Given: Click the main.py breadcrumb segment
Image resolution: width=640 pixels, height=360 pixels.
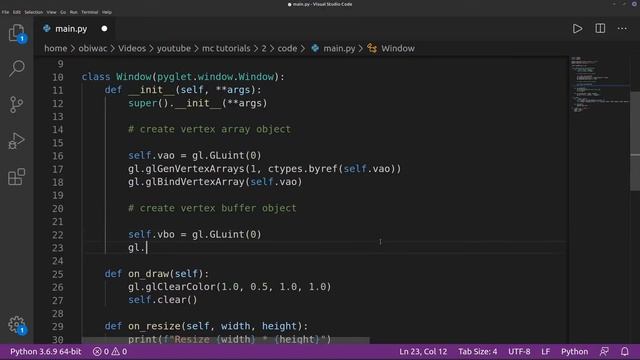Looking at the screenshot, I should 339,48.
